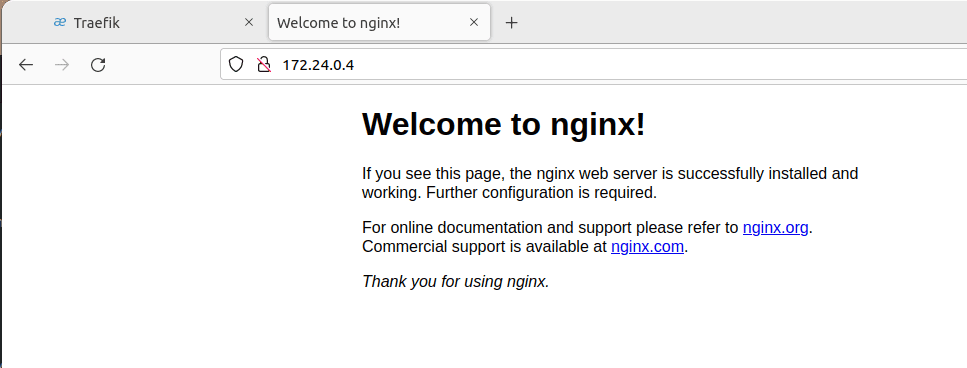Click Traefik tab favicon
The height and width of the screenshot is (368, 967).
[x=60, y=23]
